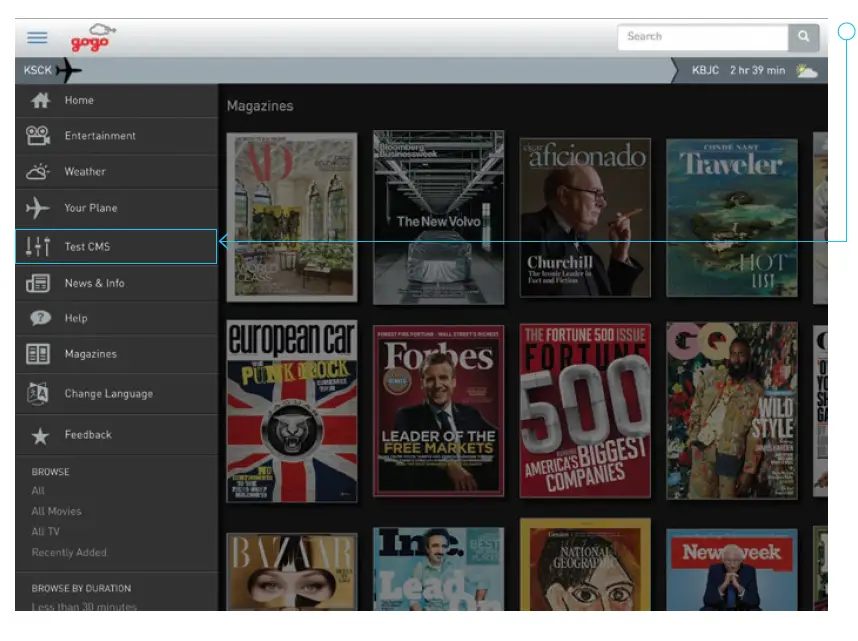The height and width of the screenshot is (641, 858).
Task: Select Test CMS menu label
Action: (87, 247)
